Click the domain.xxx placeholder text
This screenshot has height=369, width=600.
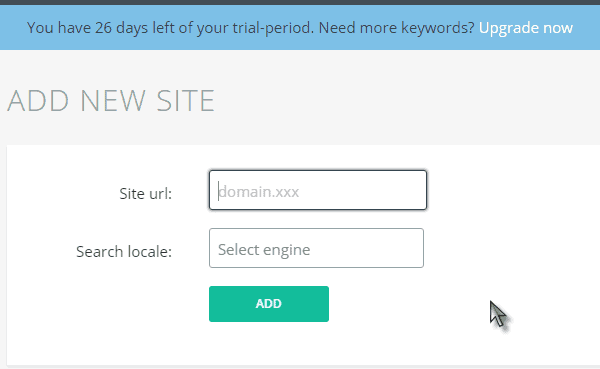point(259,192)
